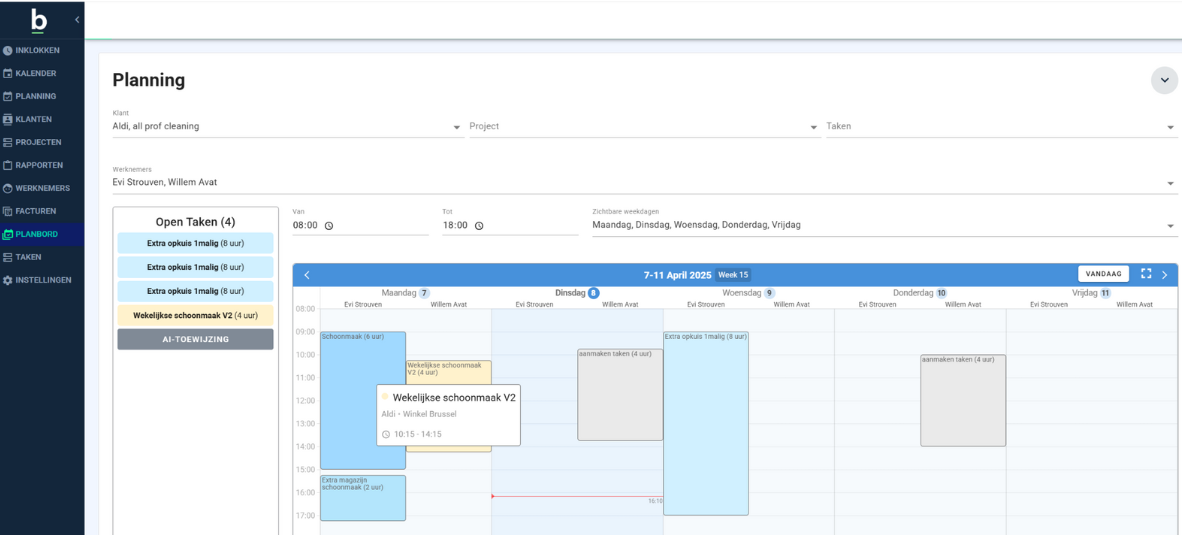Click the Rapporten icon in sidebar
The image size is (1182, 535).
[x=8, y=165]
